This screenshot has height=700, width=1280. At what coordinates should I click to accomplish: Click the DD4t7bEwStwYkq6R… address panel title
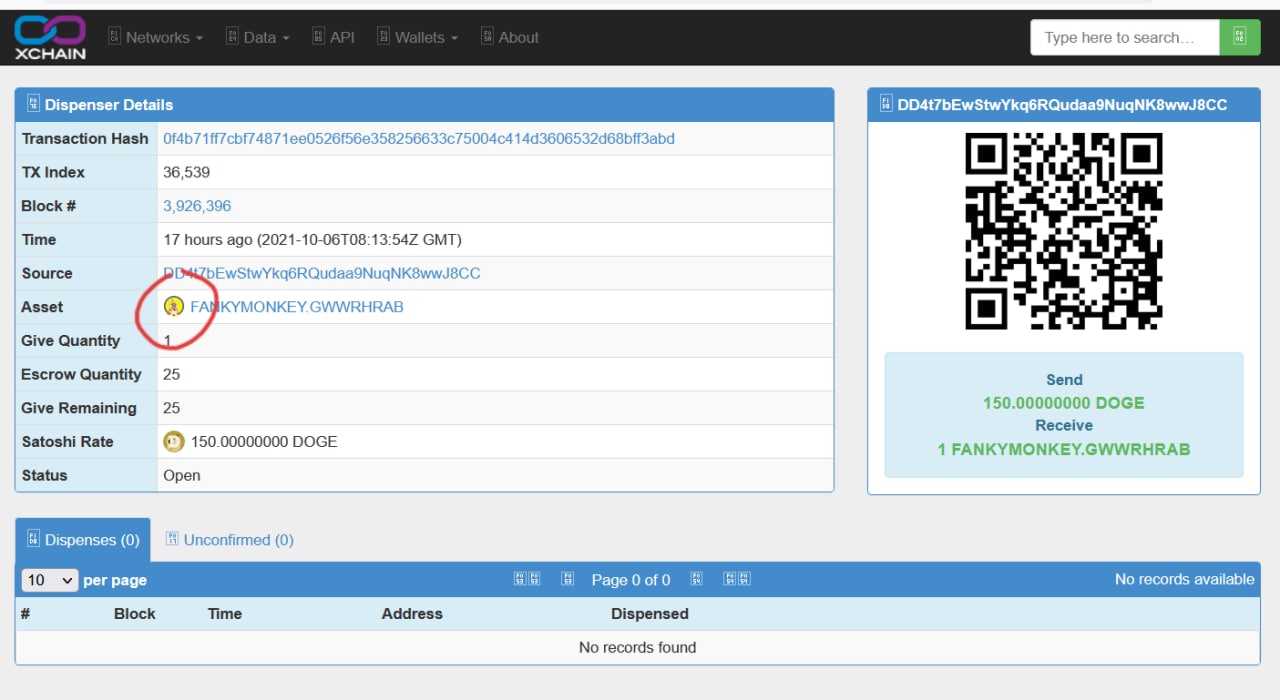(x=1062, y=104)
